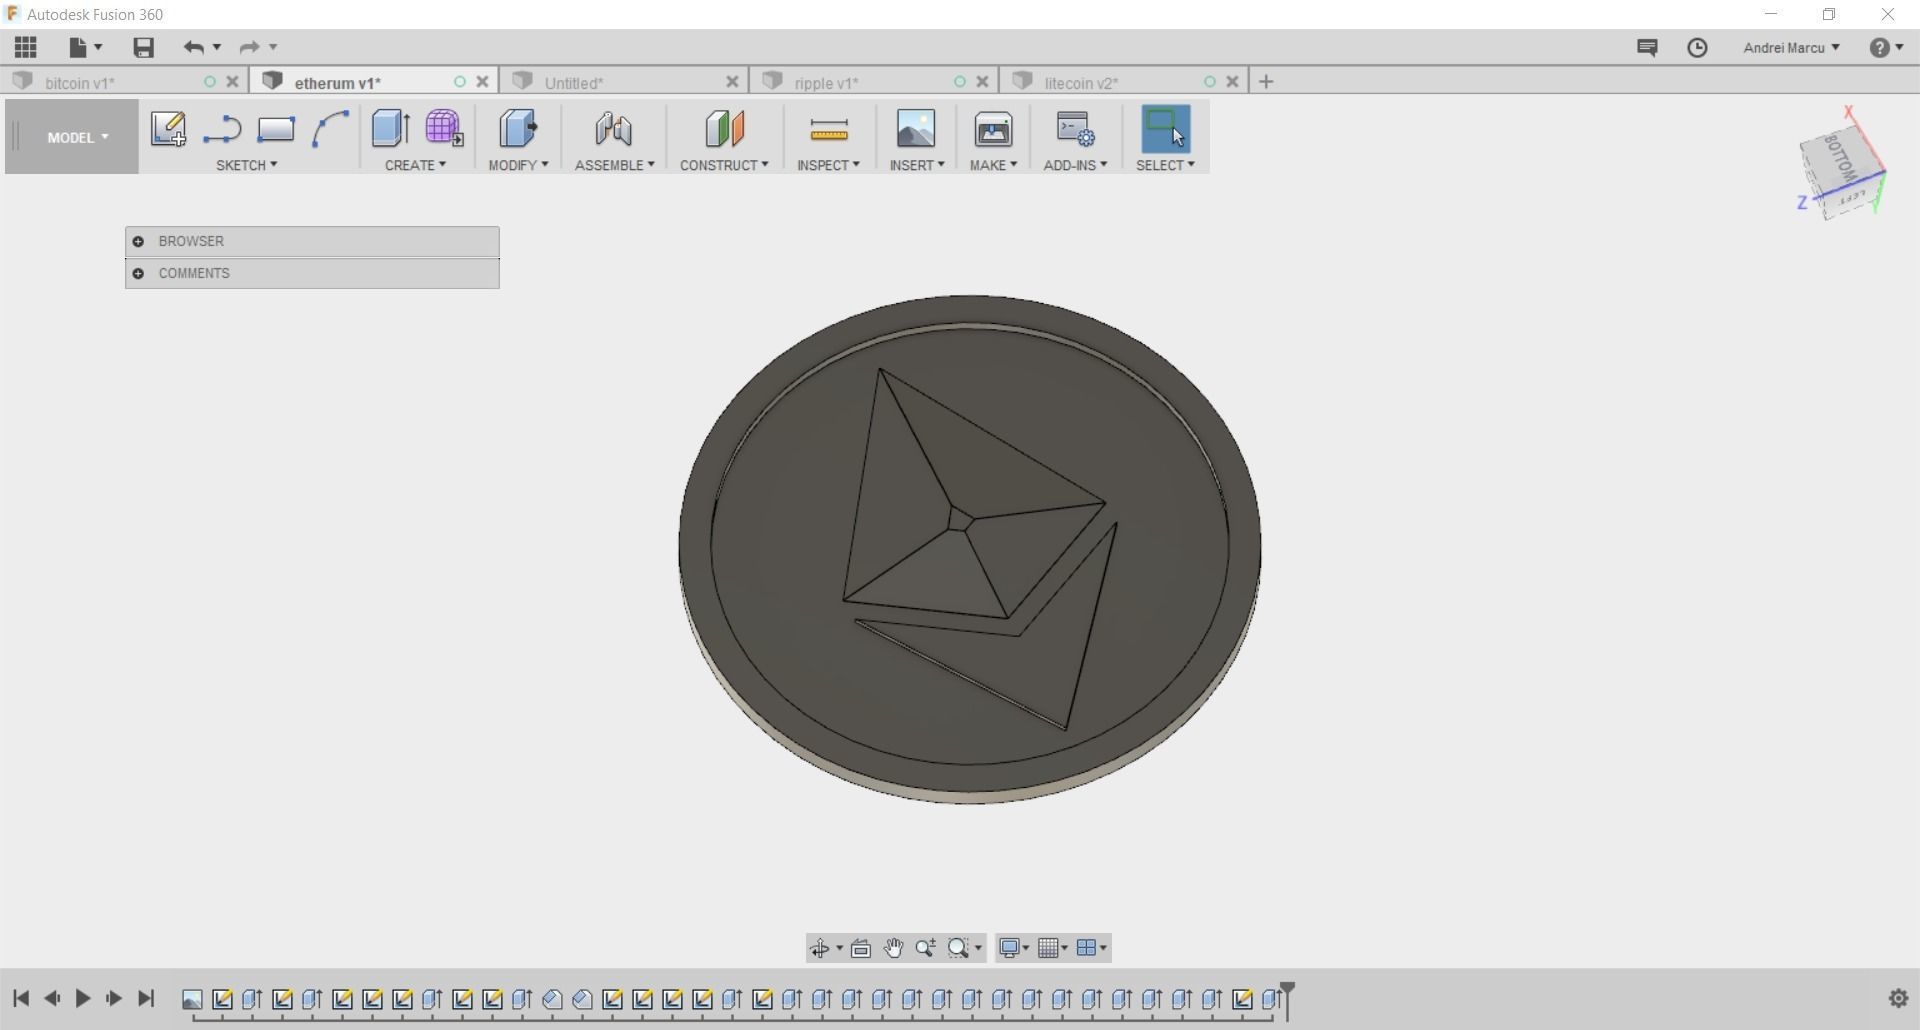Undo the last action
This screenshot has height=1030, width=1920.
193,47
